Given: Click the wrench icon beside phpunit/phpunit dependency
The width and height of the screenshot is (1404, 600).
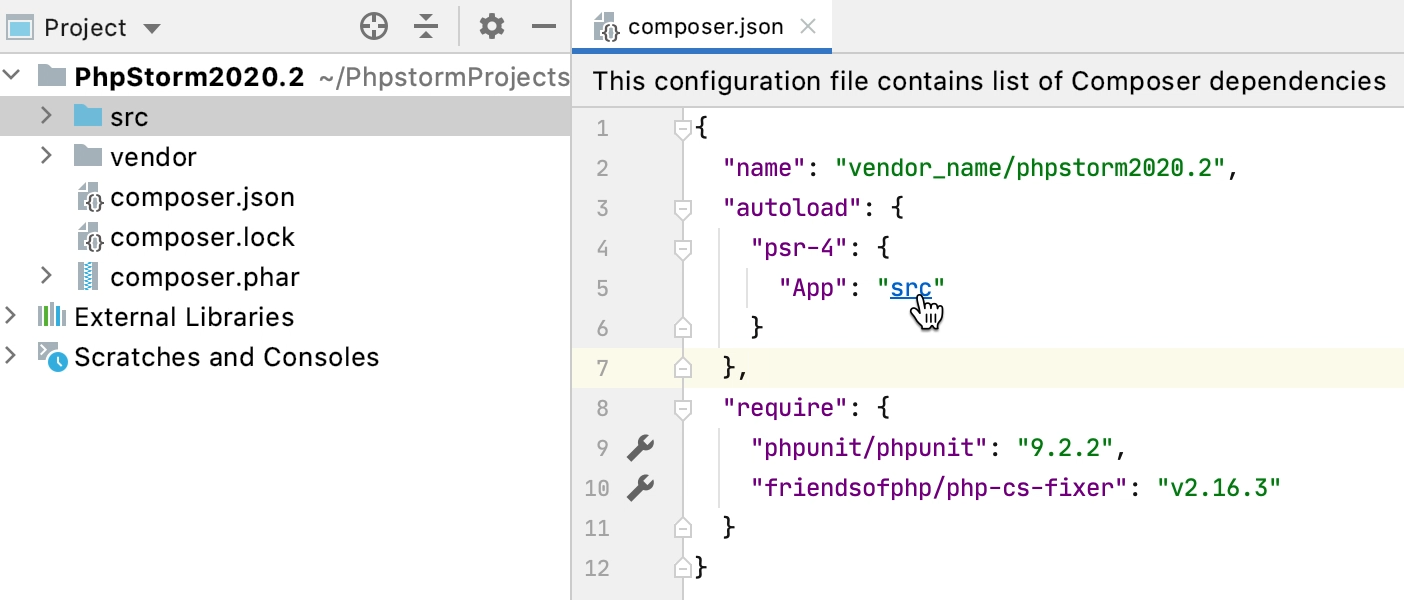Looking at the screenshot, I should point(640,447).
